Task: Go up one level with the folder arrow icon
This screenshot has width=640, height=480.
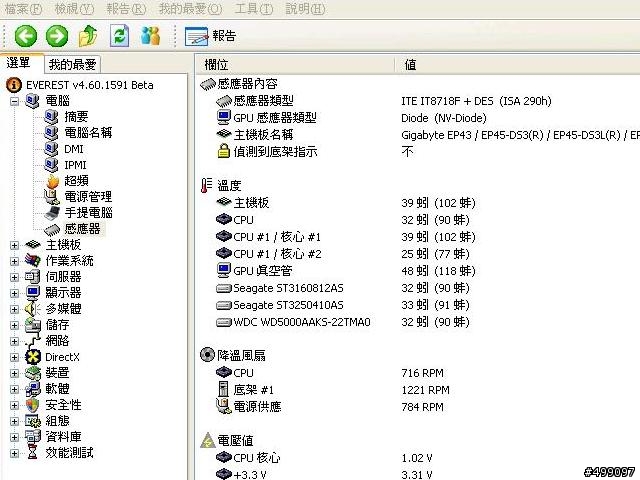Action: coord(88,36)
